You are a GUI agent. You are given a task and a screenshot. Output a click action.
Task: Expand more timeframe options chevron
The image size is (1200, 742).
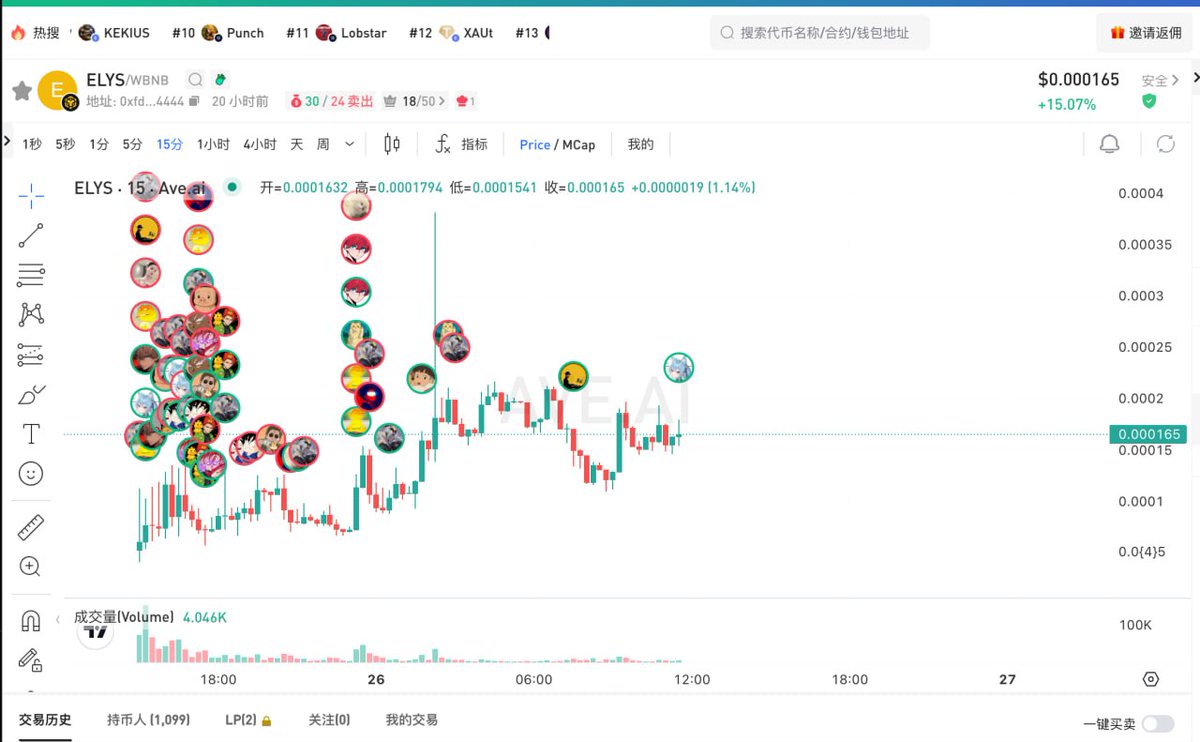349,144
